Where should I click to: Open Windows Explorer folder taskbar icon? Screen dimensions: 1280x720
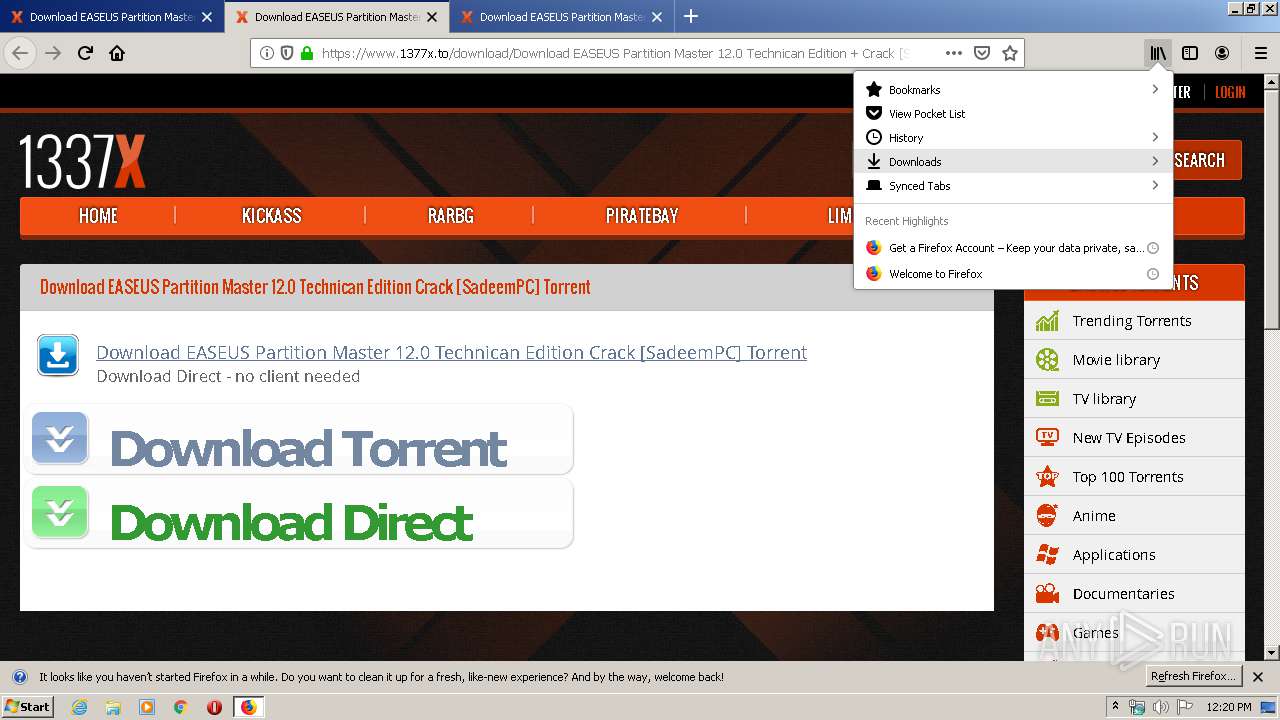point(113,707)
